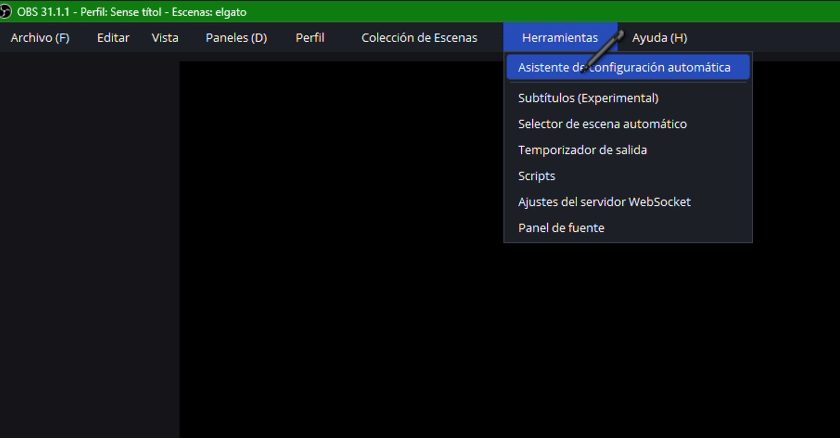Select Panel de fuente menu item

(561, 228)
